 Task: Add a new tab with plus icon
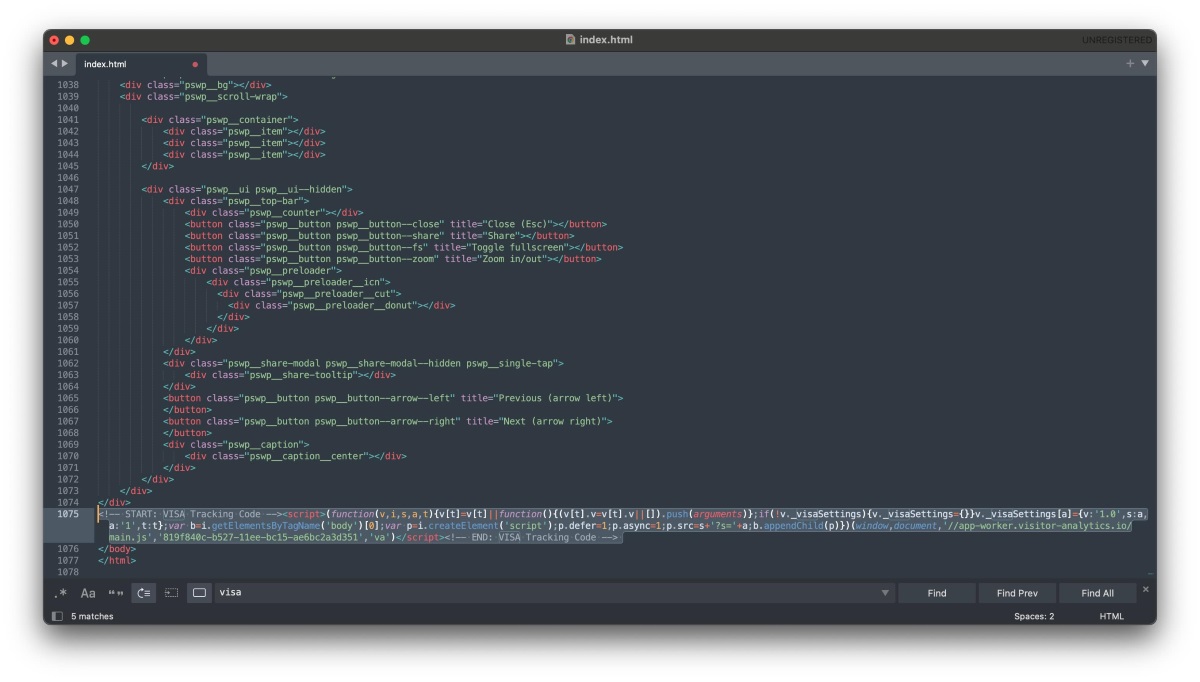[x=1130, y=63]
